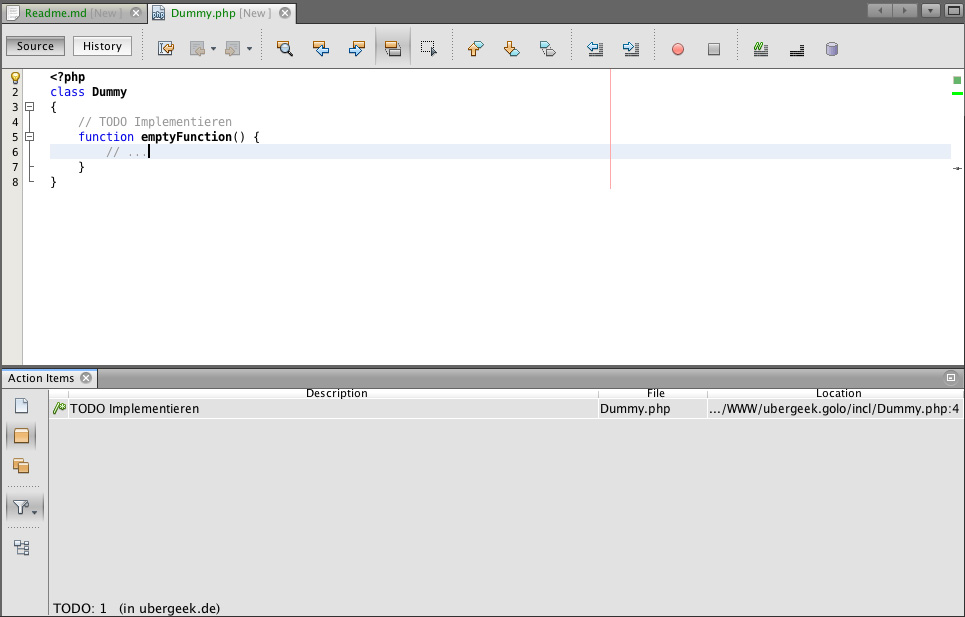Close the Dummy.php tab
This screenshot has height=617, width=965.
click(x=285, y=13)
